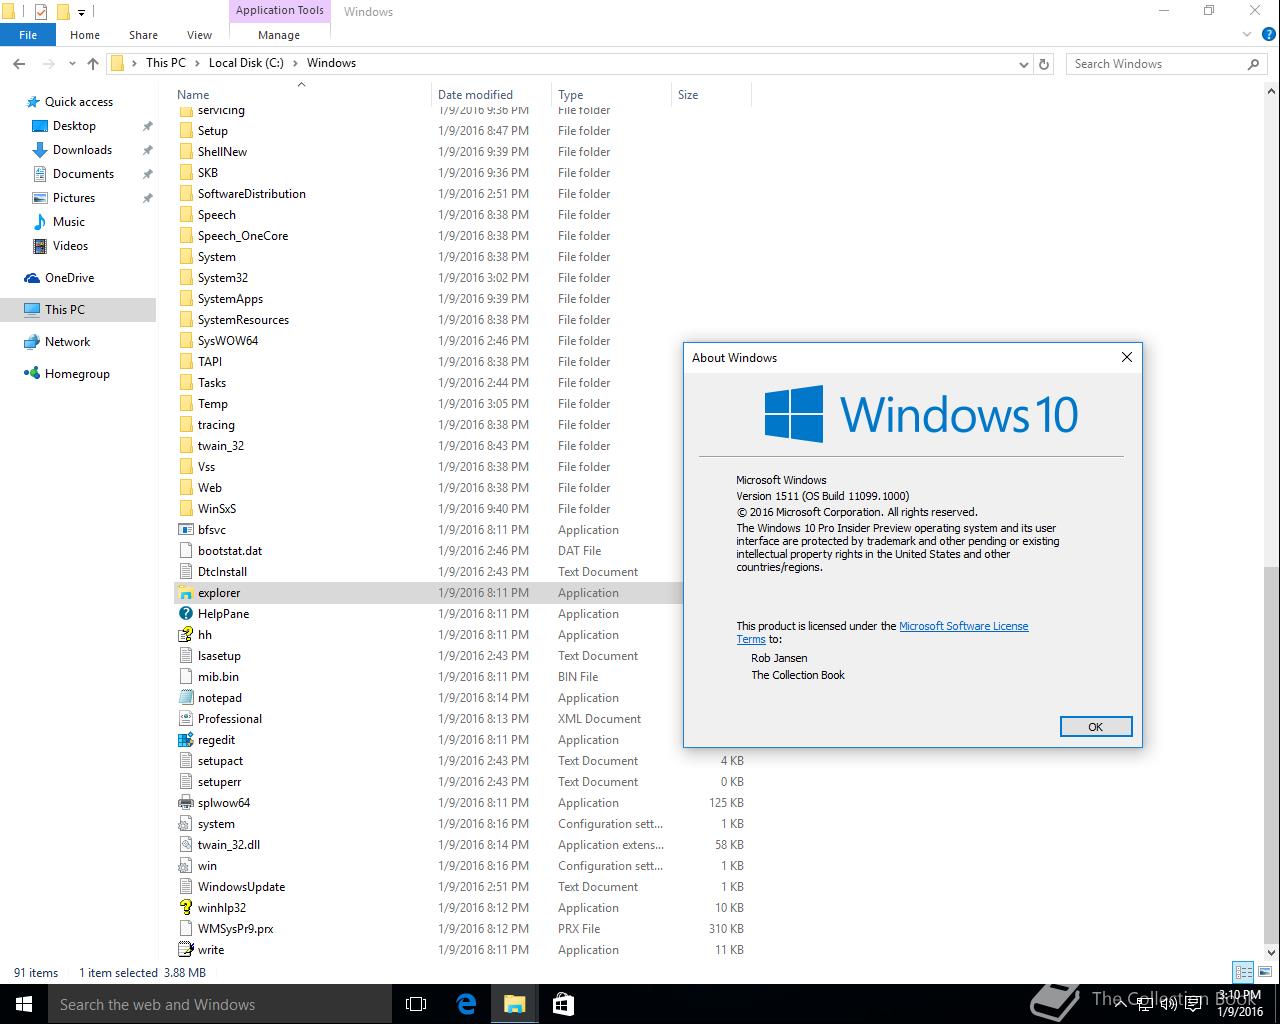Sort by the Size column header

711,95
